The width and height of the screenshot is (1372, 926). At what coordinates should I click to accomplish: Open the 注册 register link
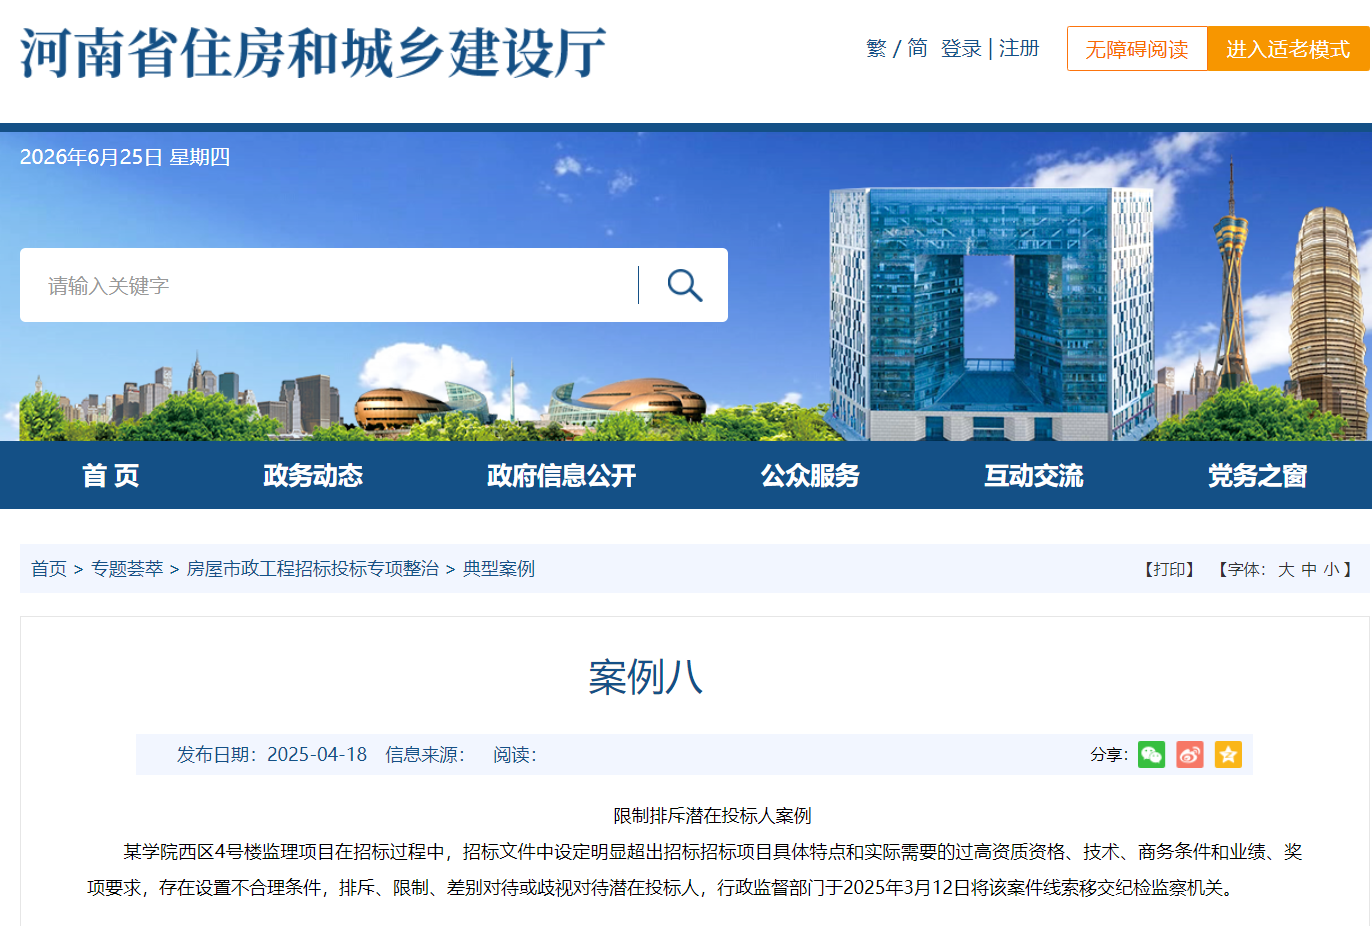point(1019,48)
